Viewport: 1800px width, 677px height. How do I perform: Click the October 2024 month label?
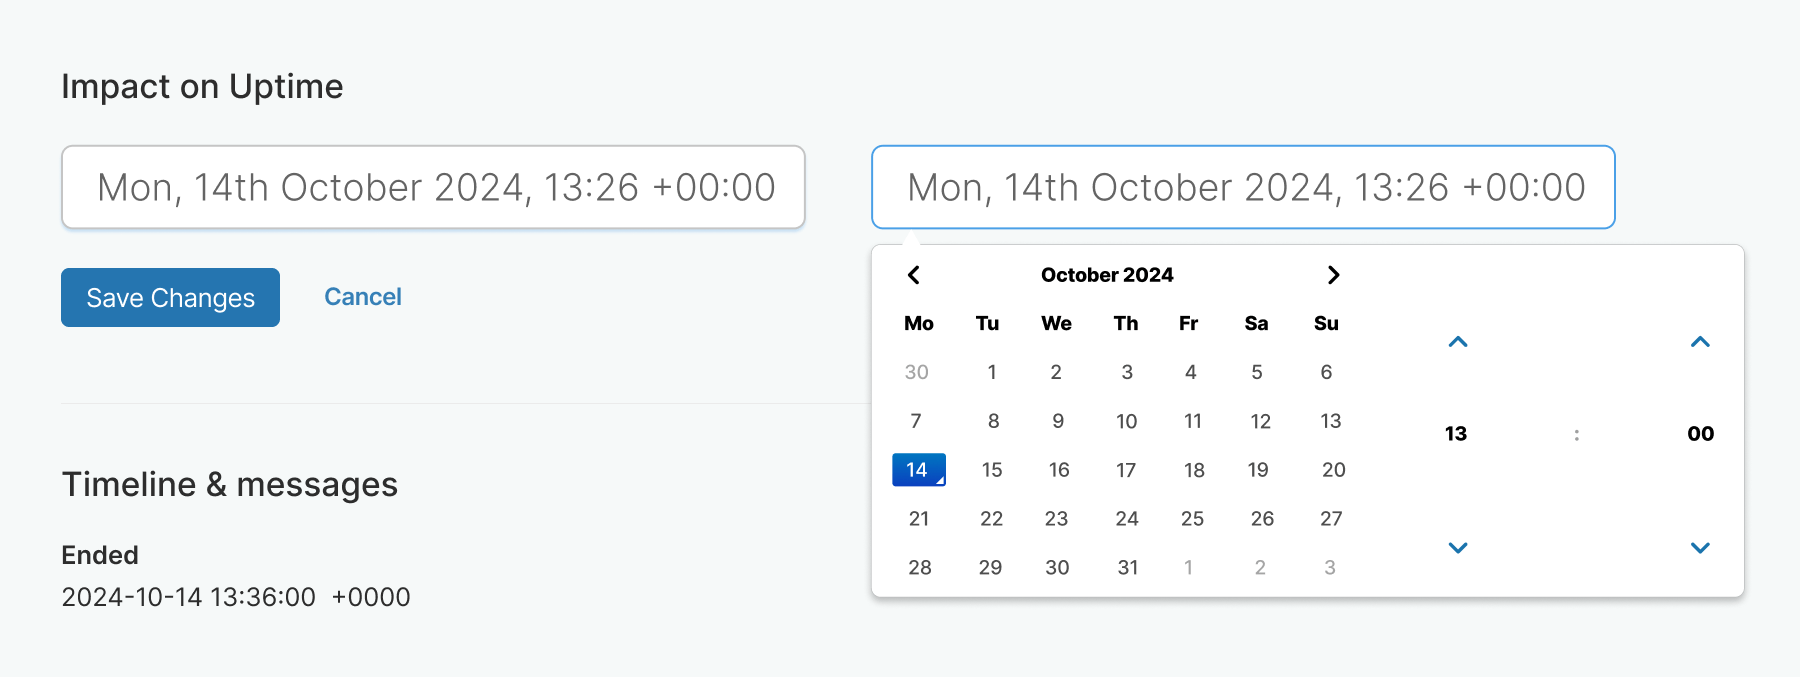[1106, 275]
